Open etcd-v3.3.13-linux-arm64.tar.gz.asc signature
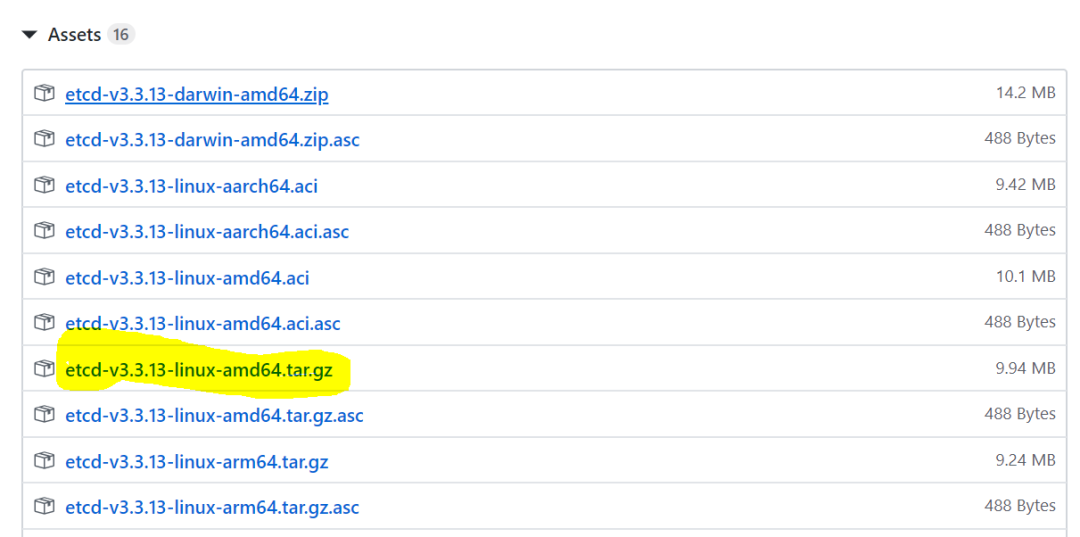The width and height of the screenshot is (1080, 537). pyautogui.click(x=212, y=507)
